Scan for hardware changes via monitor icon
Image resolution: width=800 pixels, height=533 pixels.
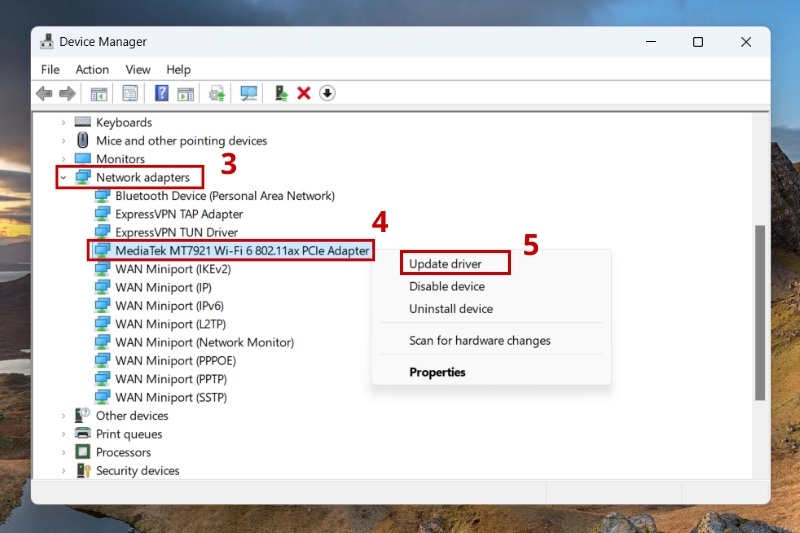tap(248, 93)
